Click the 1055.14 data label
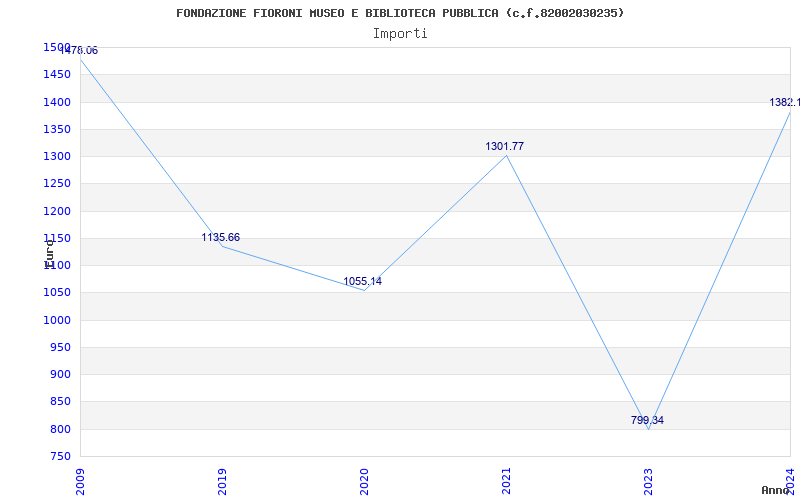The width and height of the screenshot is (800, 500). (362, 281)
